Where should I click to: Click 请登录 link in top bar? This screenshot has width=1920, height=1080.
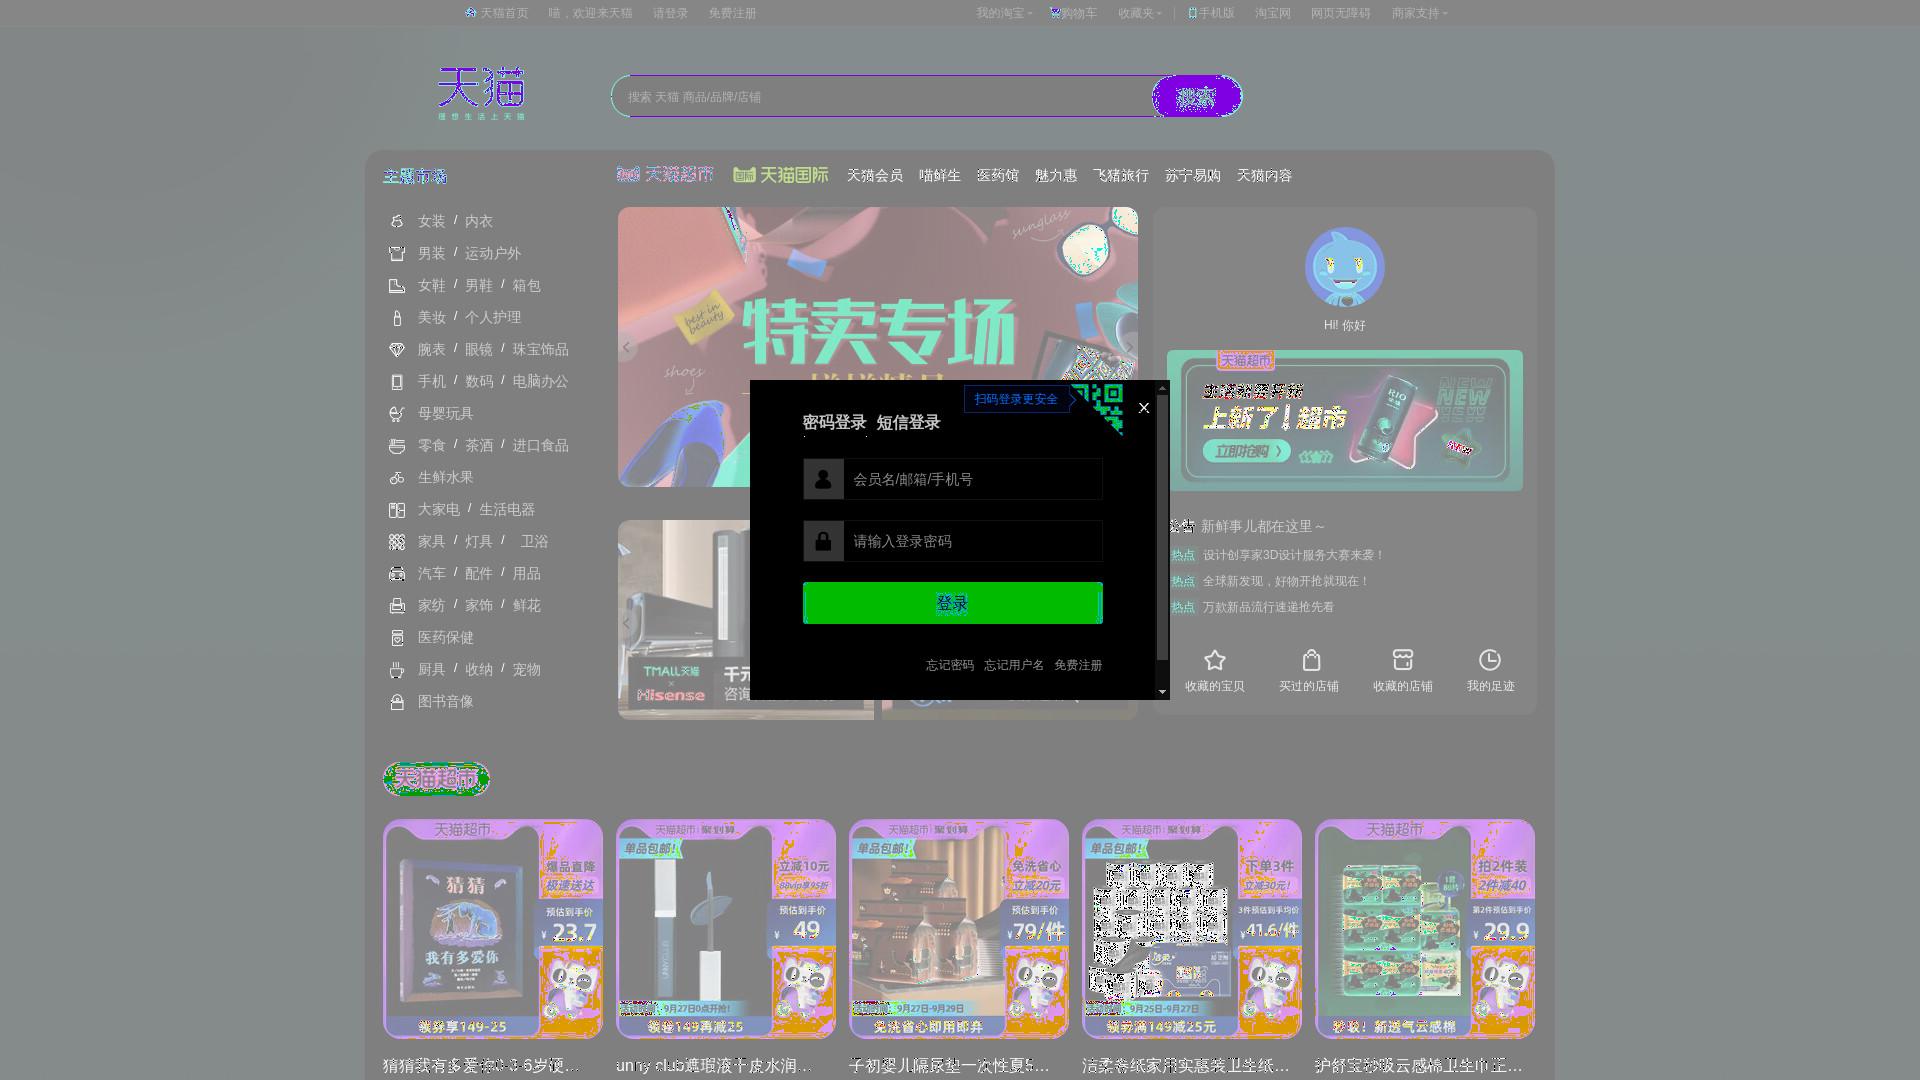pyautogui.click(x=670, y=13)
